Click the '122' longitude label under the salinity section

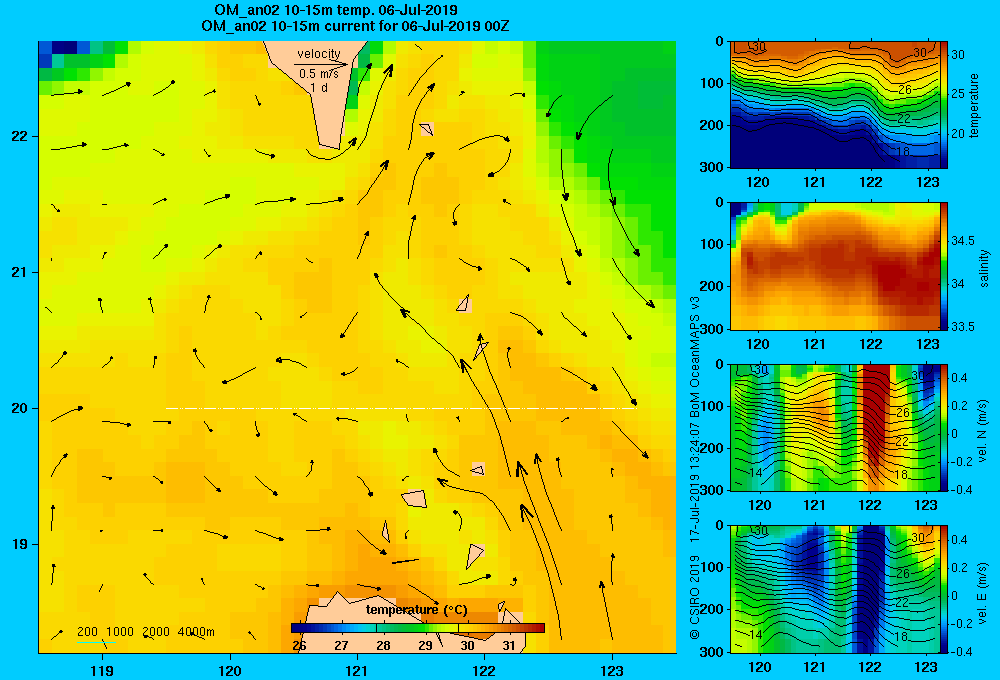[x=871, y=344]
